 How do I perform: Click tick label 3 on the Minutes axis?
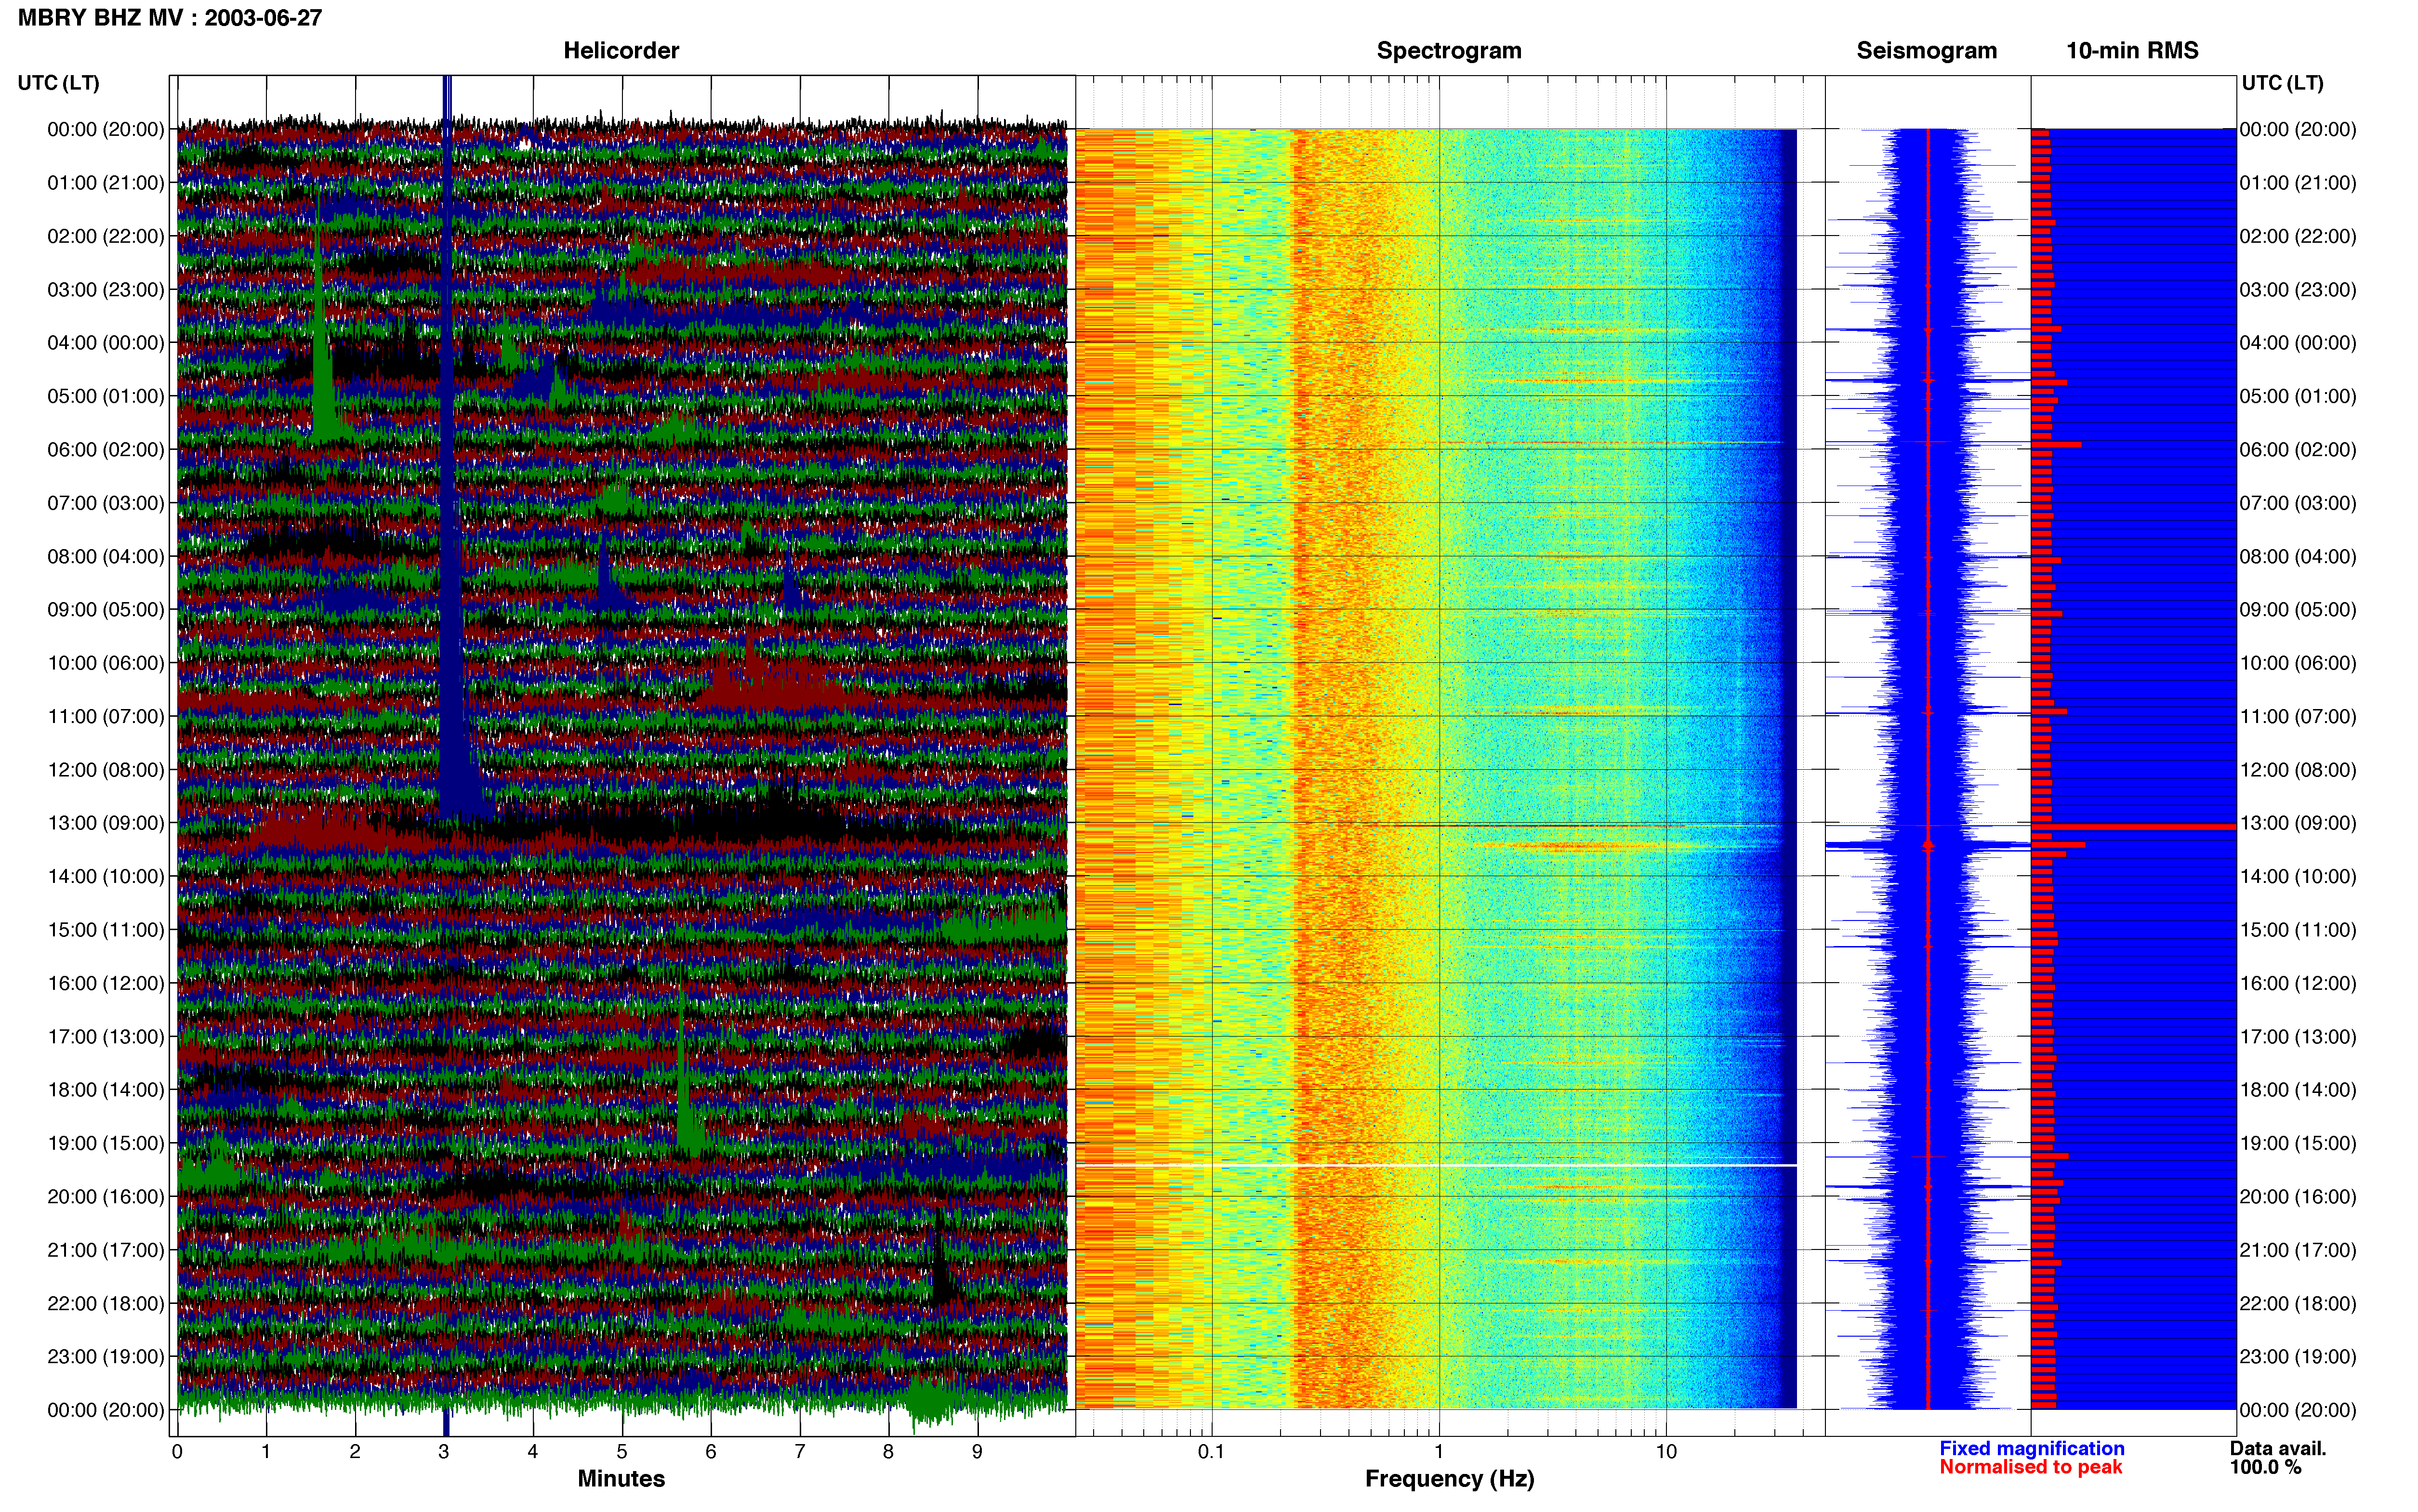coord(444,1452)
